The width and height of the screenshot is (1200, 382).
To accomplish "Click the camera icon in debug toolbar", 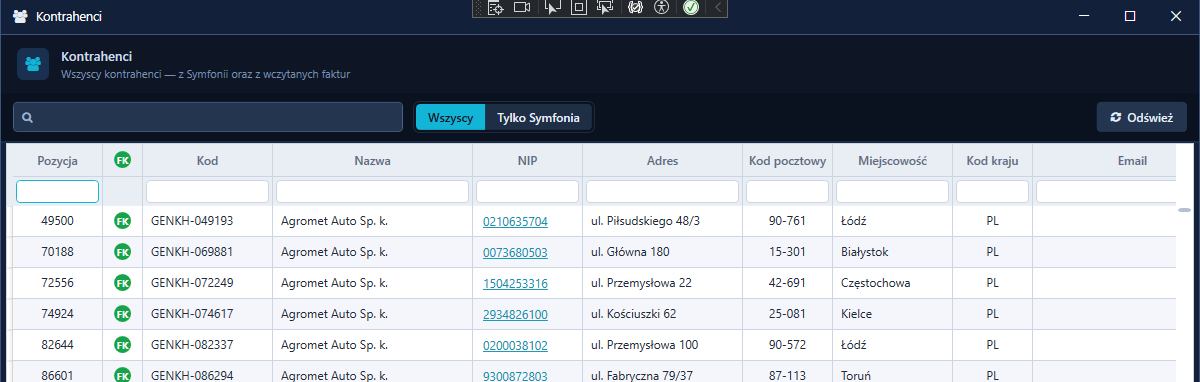I will point(522,8).
